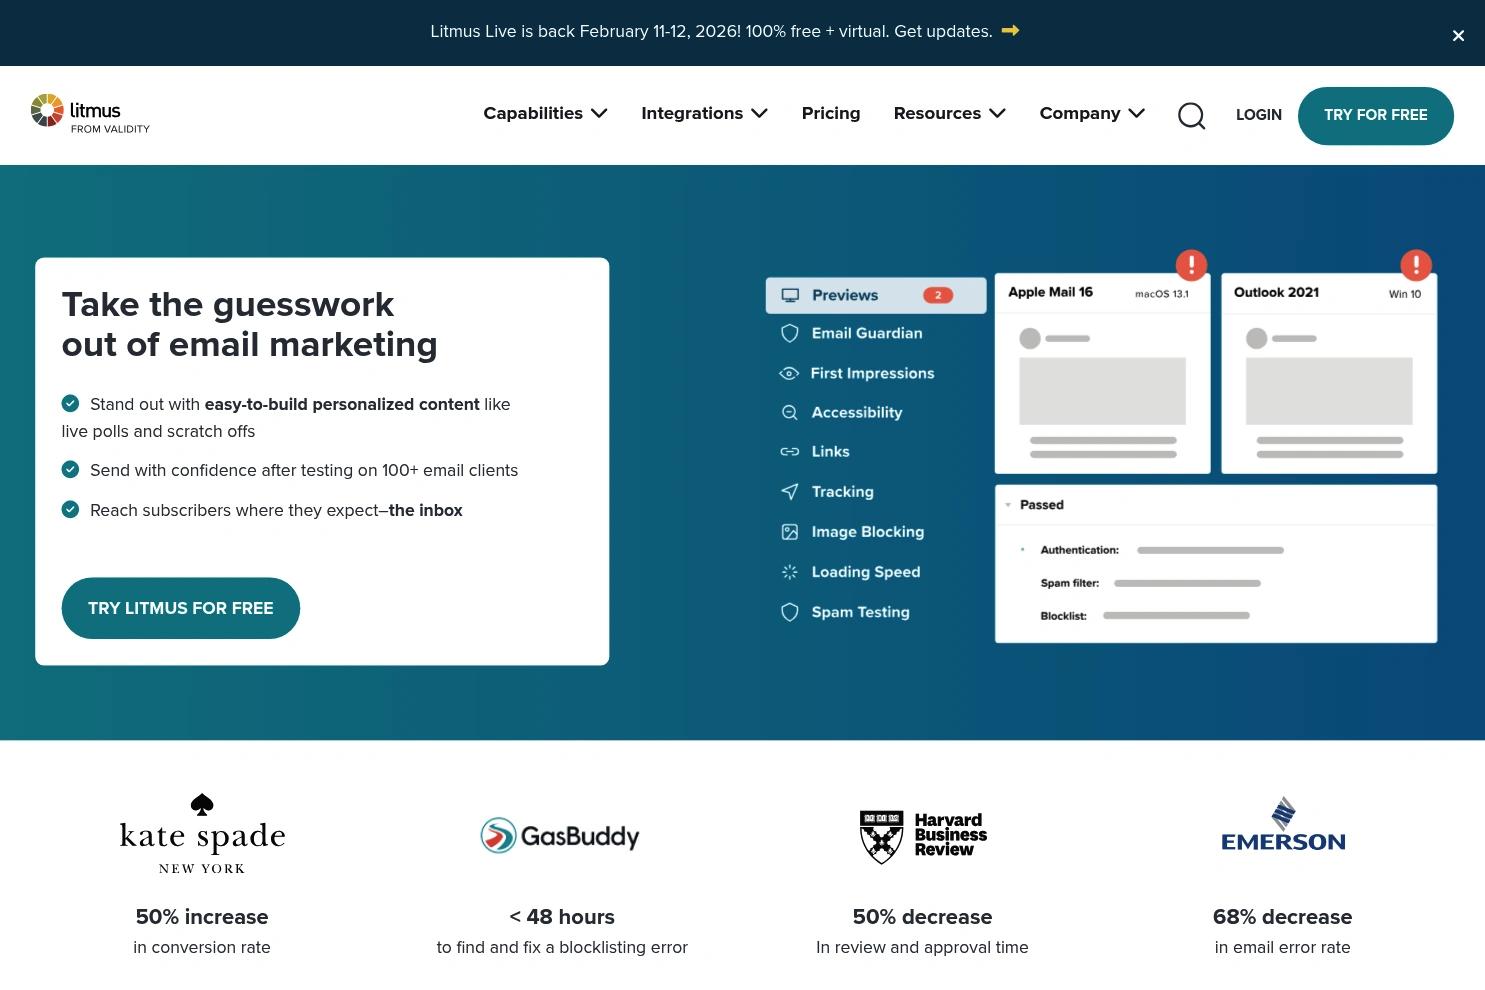Click the Litmus logo in the header
Screen dimensions: 1485x990
tap(90, 112)
